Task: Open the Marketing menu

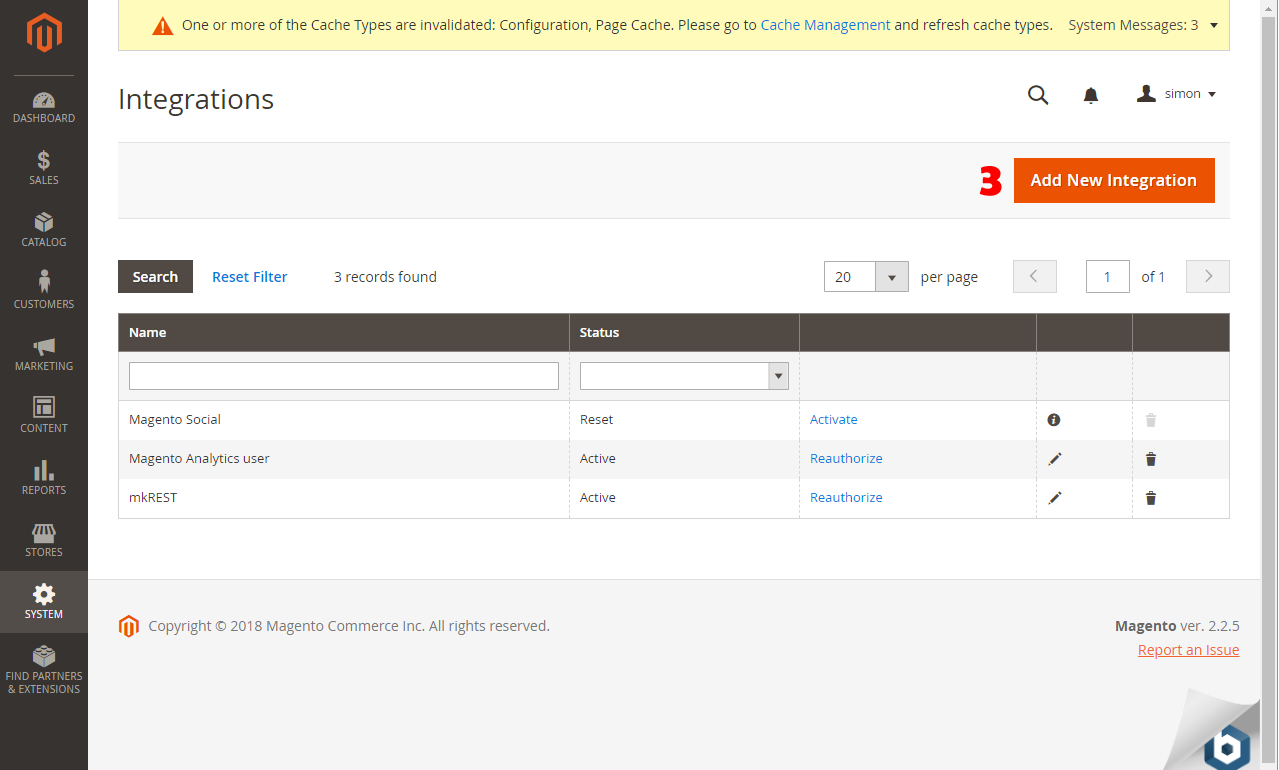Action: click(x=44, y=354)
